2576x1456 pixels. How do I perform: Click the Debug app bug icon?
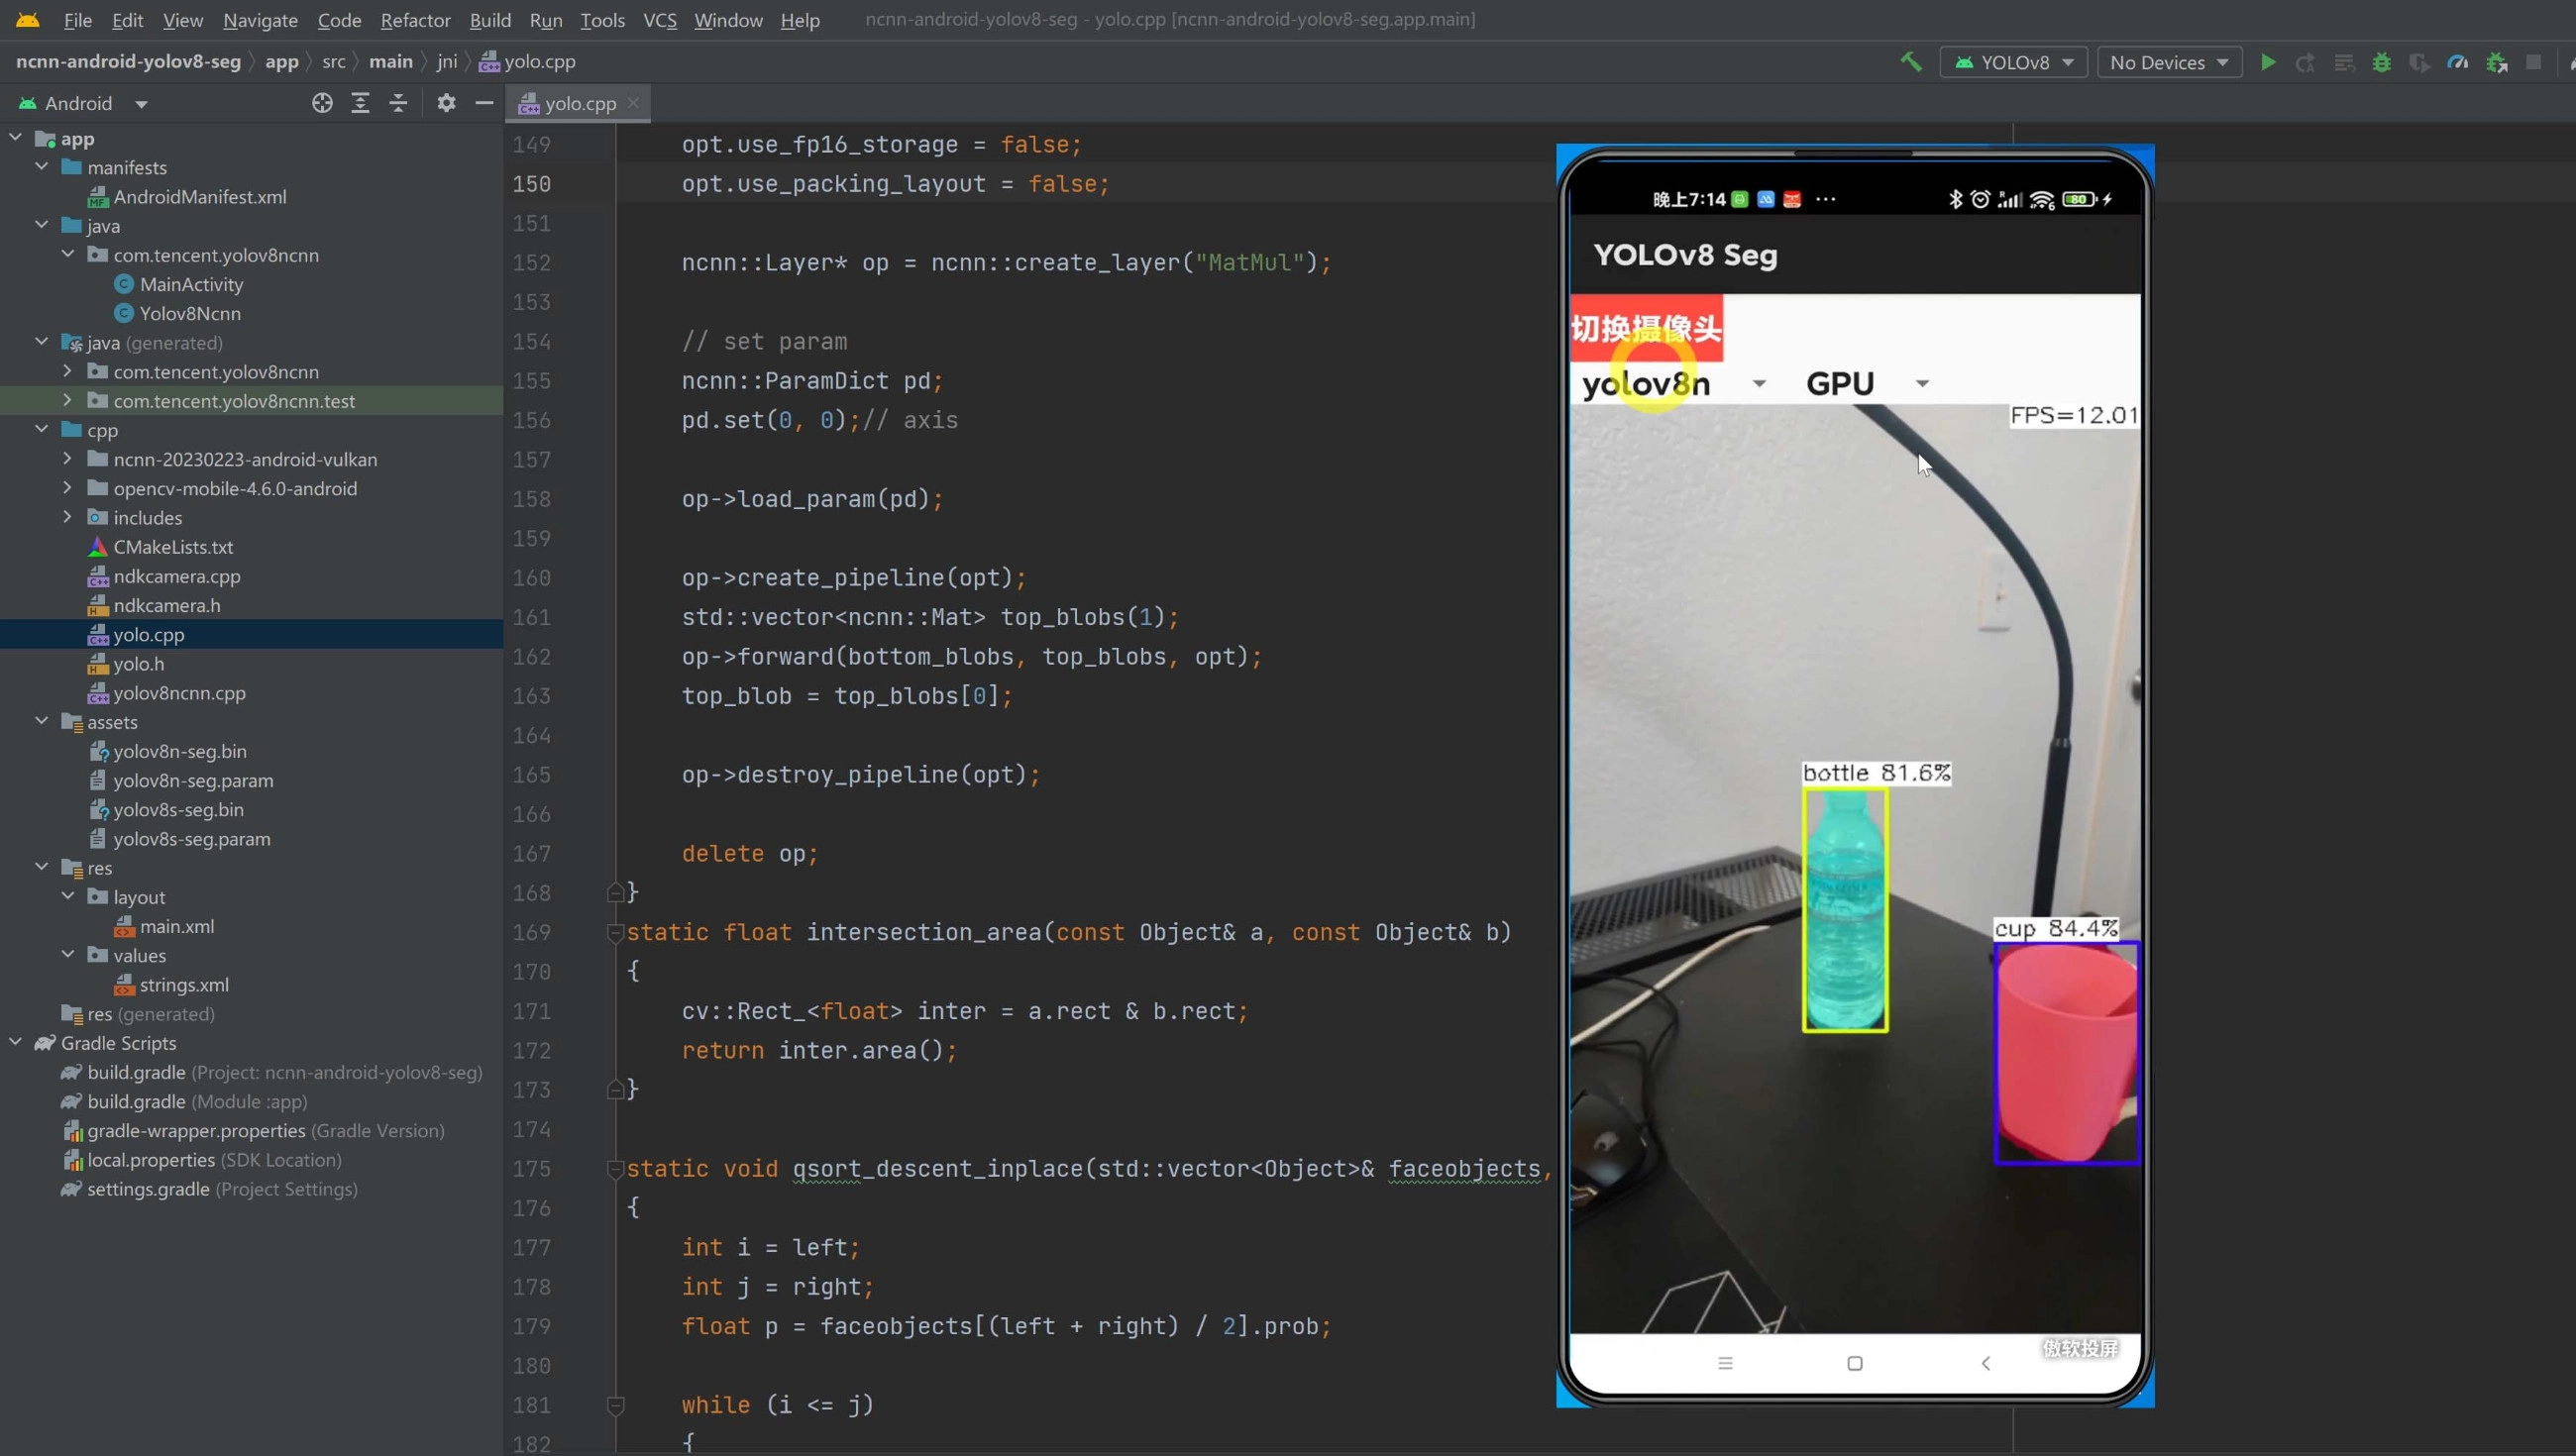(2381, 62)
